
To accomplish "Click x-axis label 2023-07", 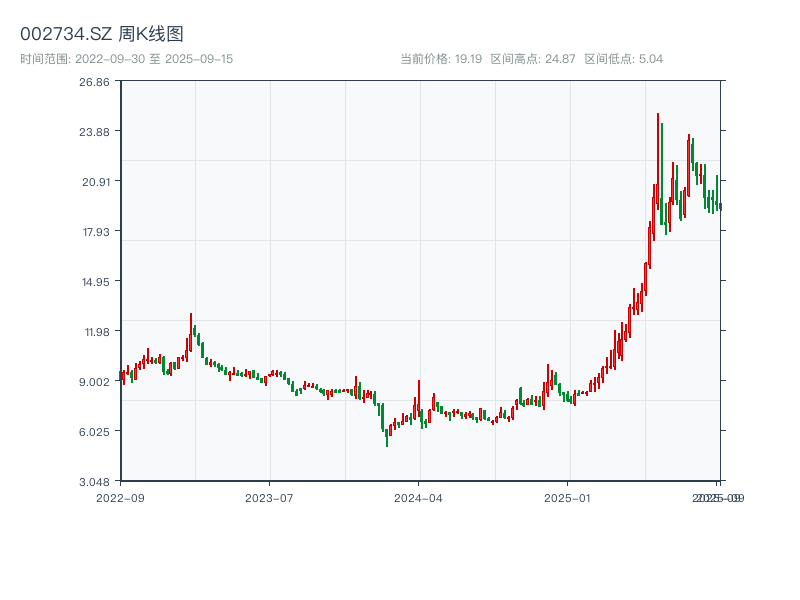I will pos(269,498).
